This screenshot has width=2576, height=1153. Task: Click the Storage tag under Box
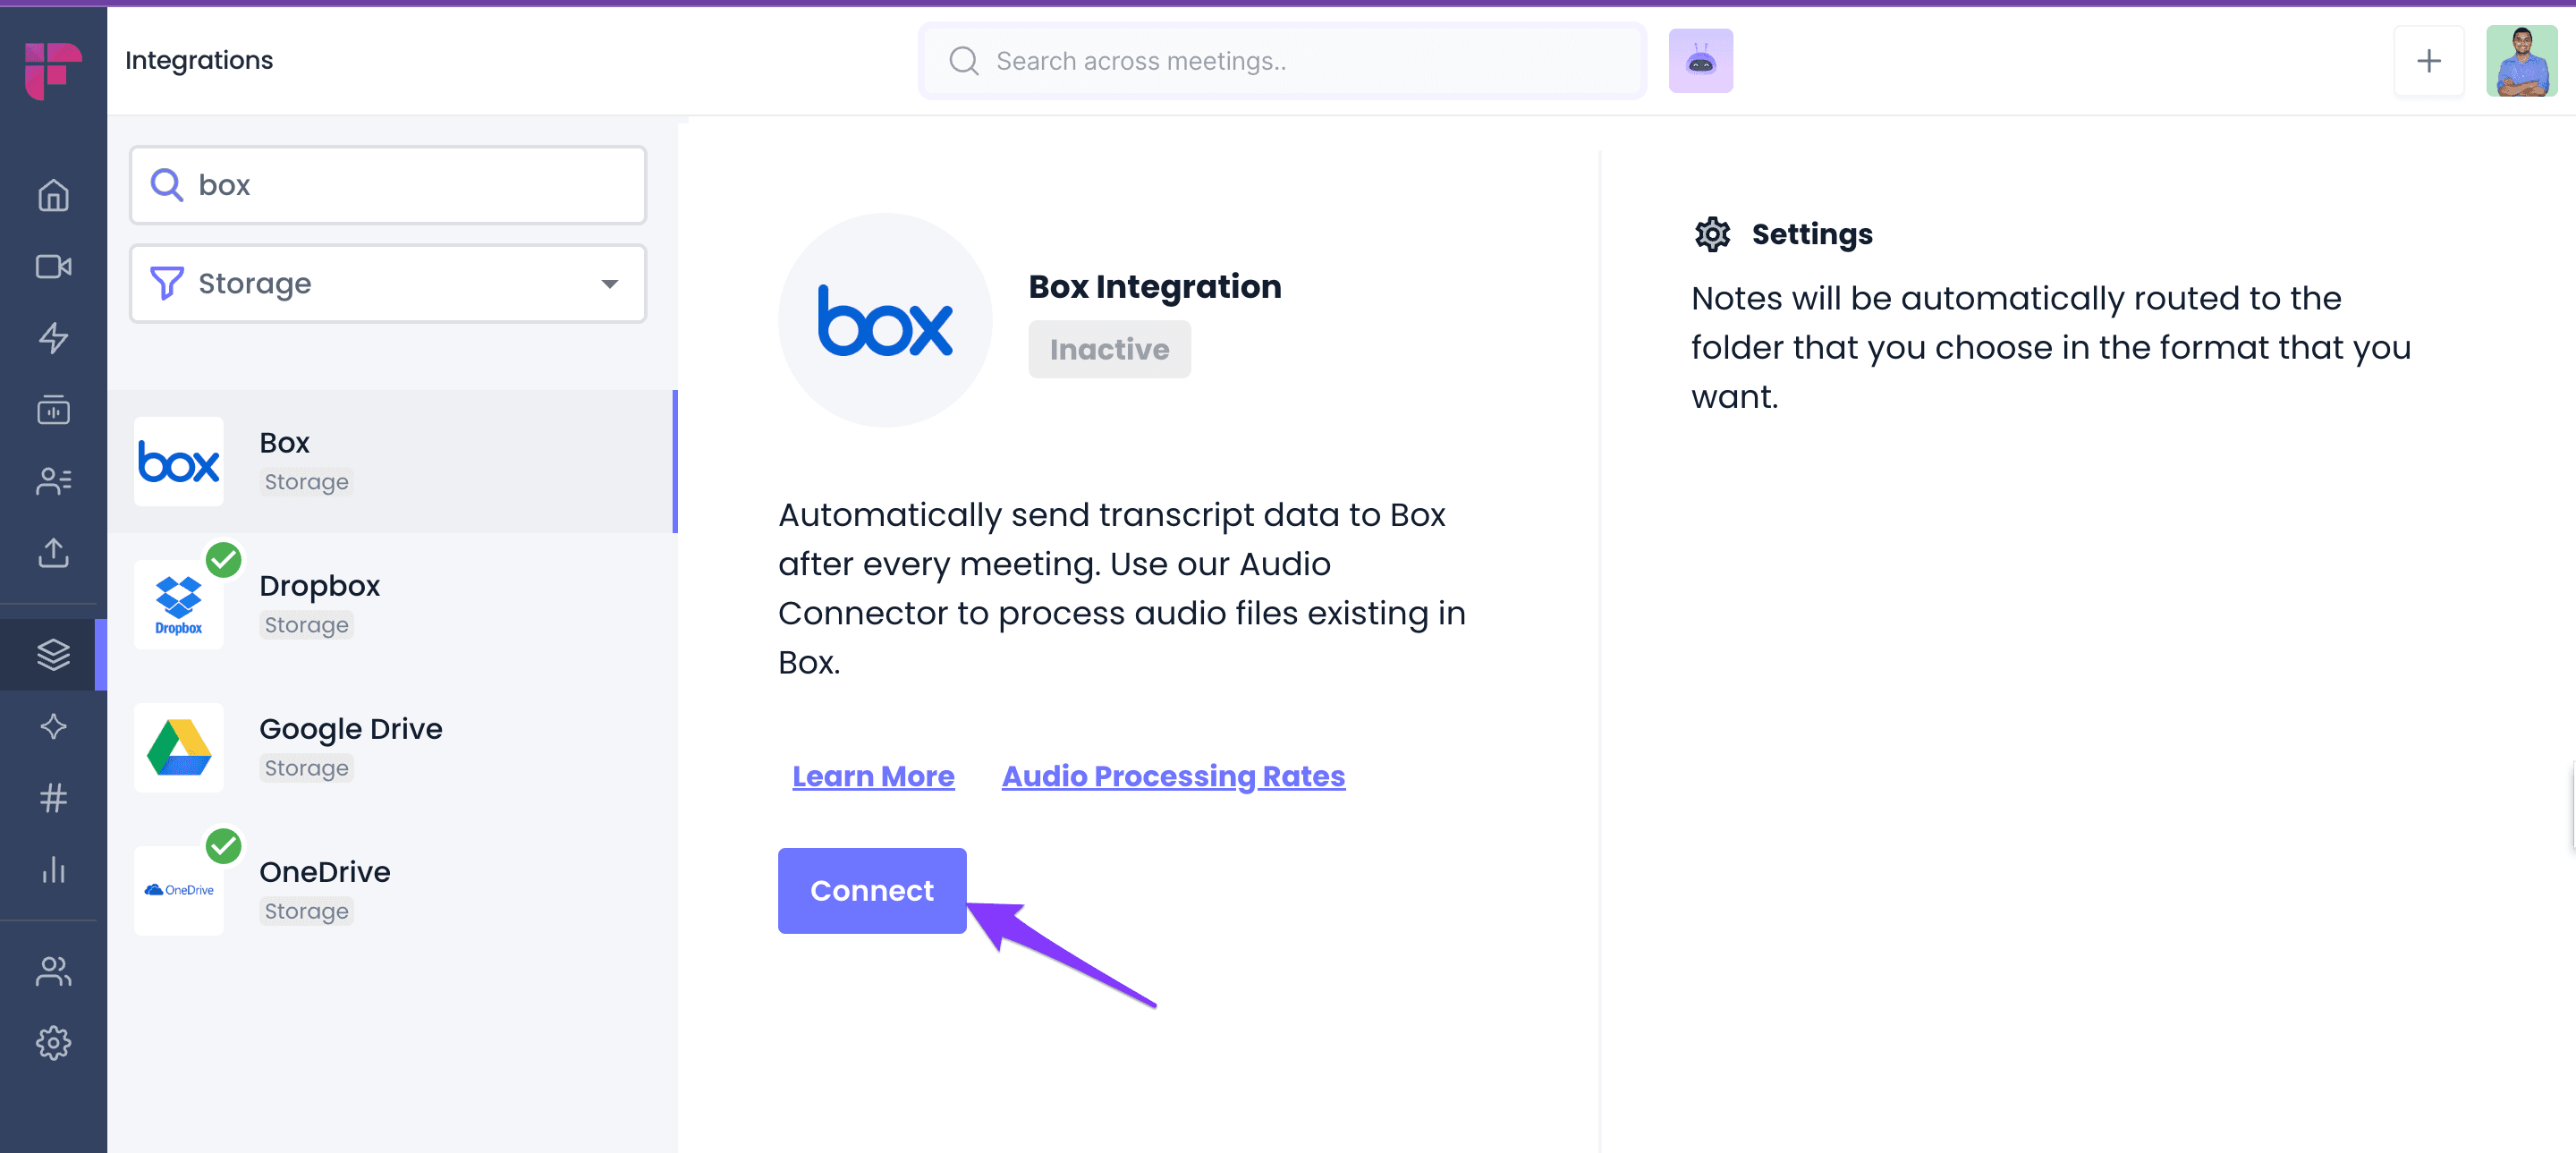click(x=306, y=482)
